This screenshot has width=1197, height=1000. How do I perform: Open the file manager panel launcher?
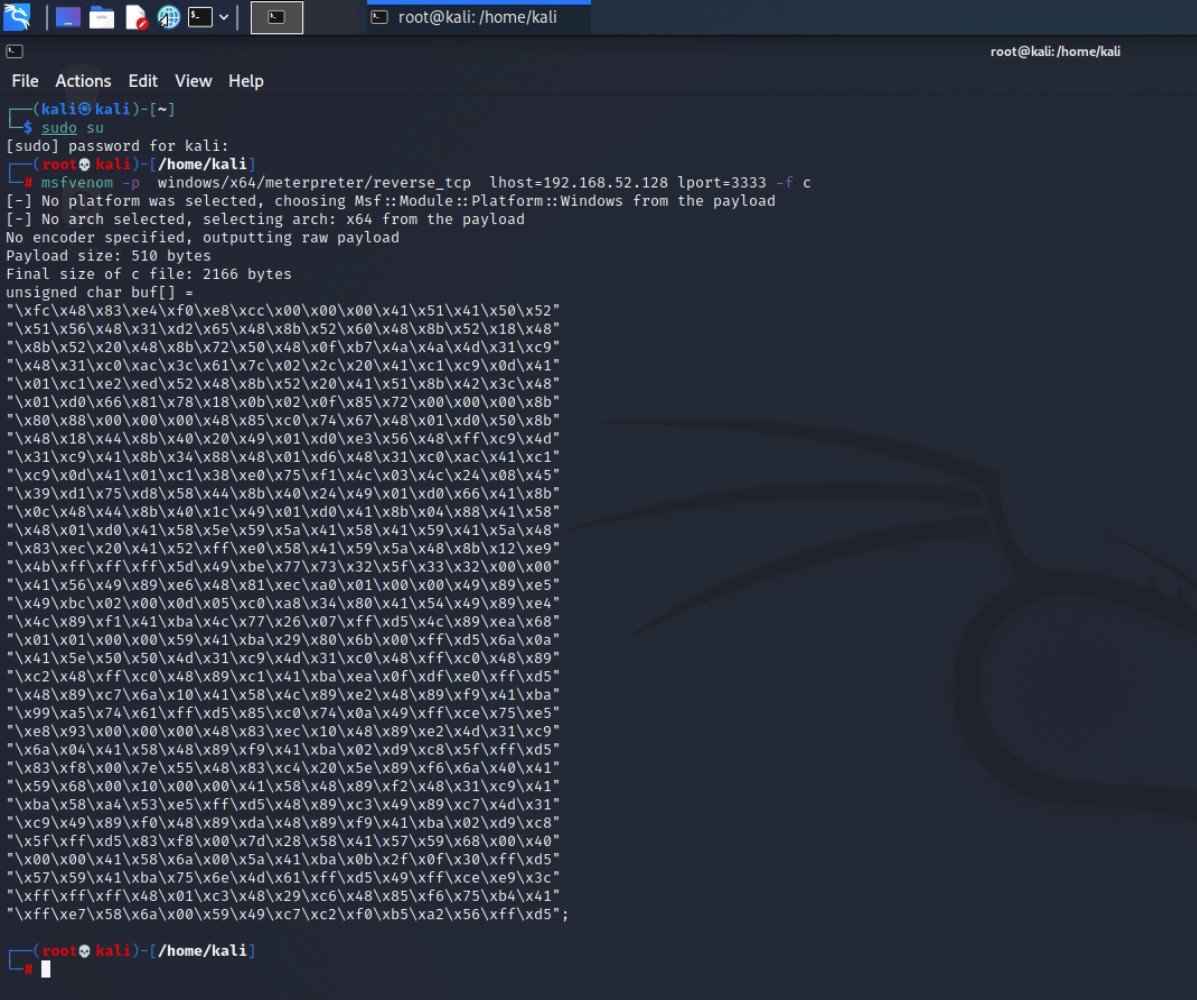coord(102,17)
